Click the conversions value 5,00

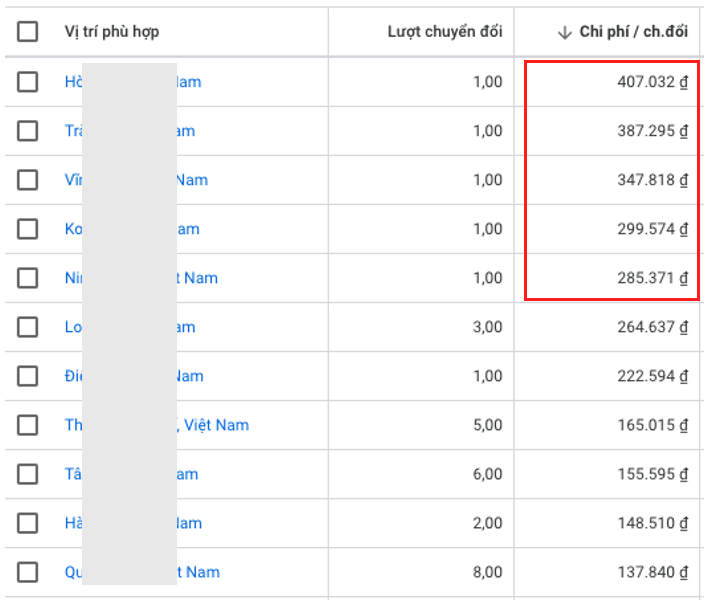coord(487,425)
